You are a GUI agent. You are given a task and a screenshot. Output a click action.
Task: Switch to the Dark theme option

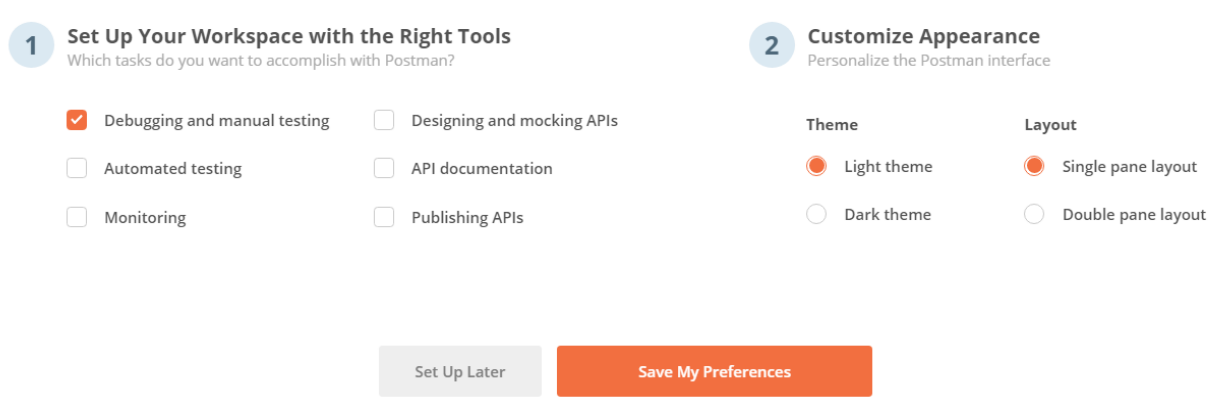[x=817, y=214]
